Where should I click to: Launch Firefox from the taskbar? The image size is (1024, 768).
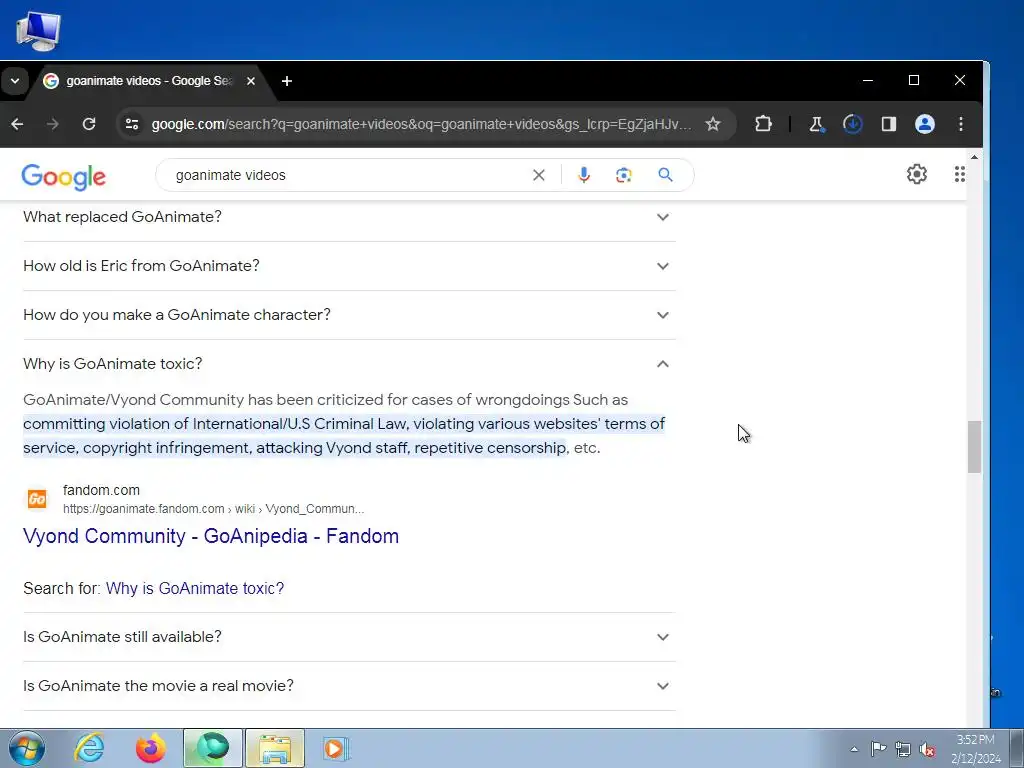click(x=150, y=748)
